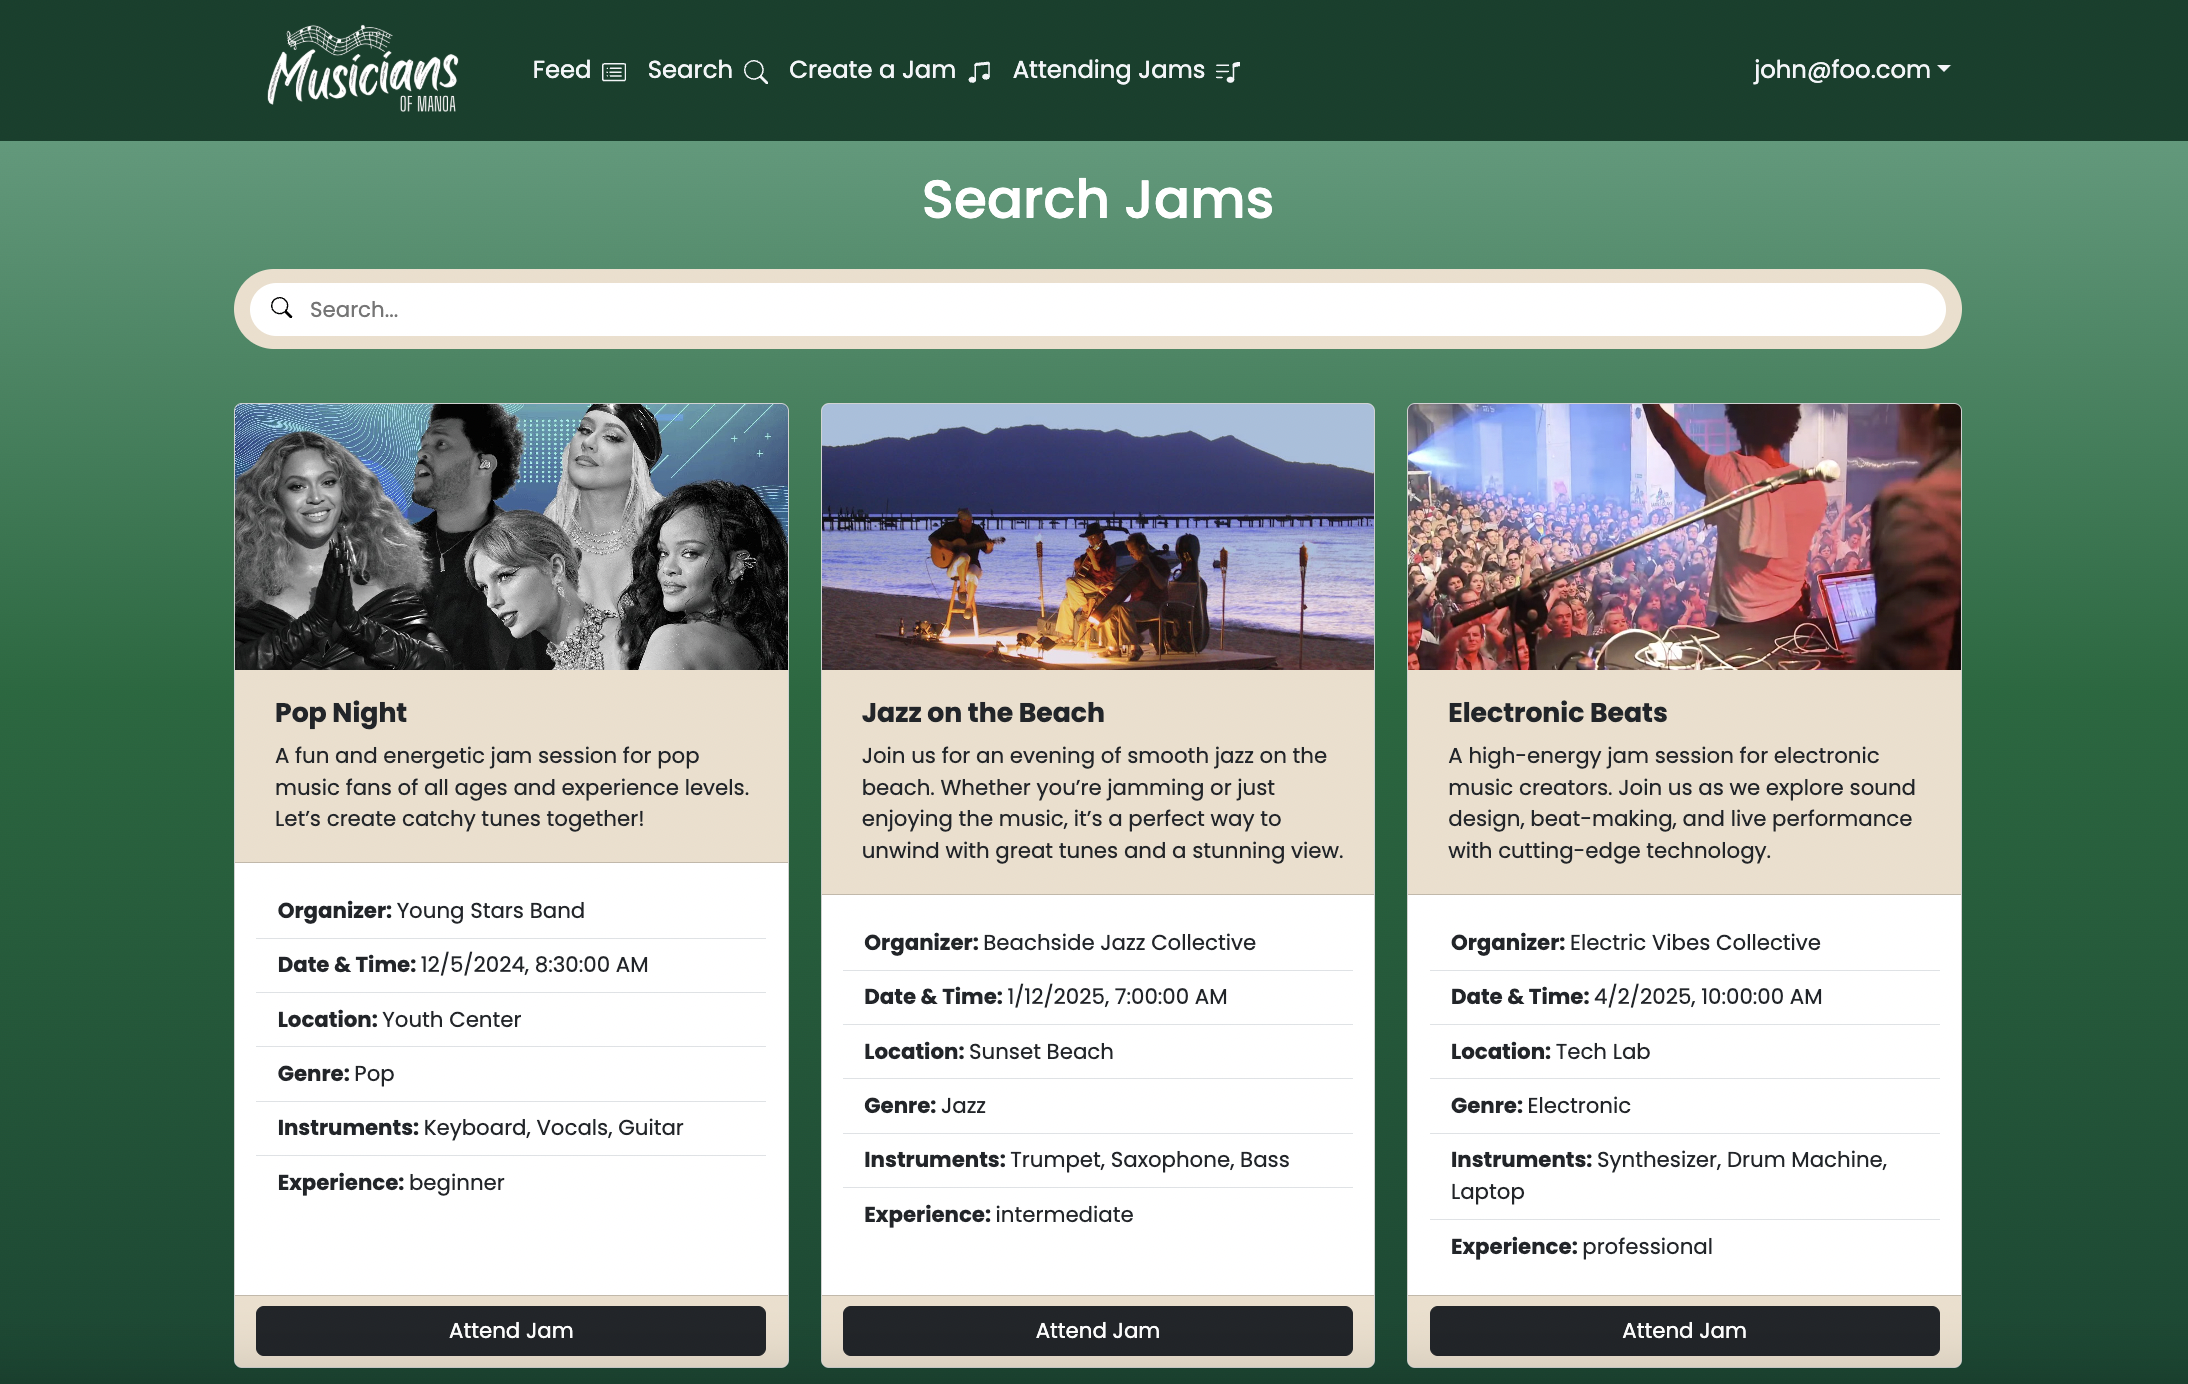This screenshot has height=1384, width=2188.
Task: Click the Feed list icon
Action: point(614,70)
